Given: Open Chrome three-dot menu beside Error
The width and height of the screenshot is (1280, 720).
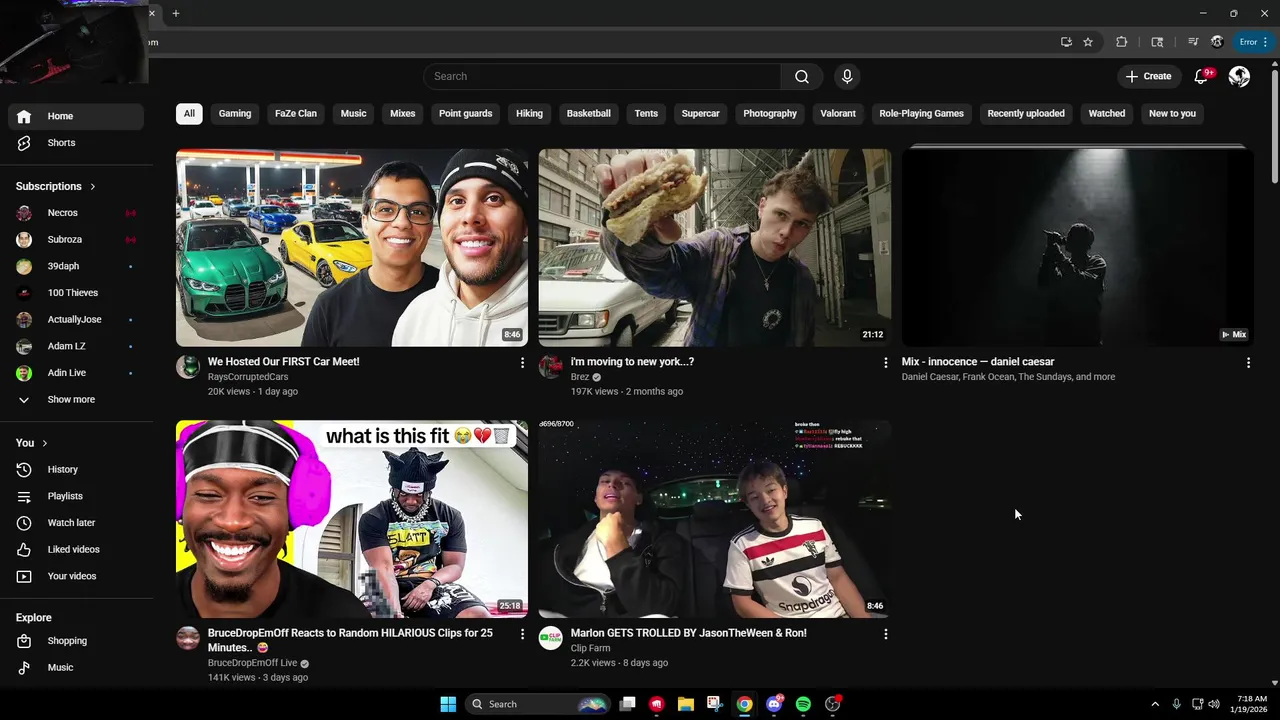Looking at the screenshot, I should point(1265,42).
